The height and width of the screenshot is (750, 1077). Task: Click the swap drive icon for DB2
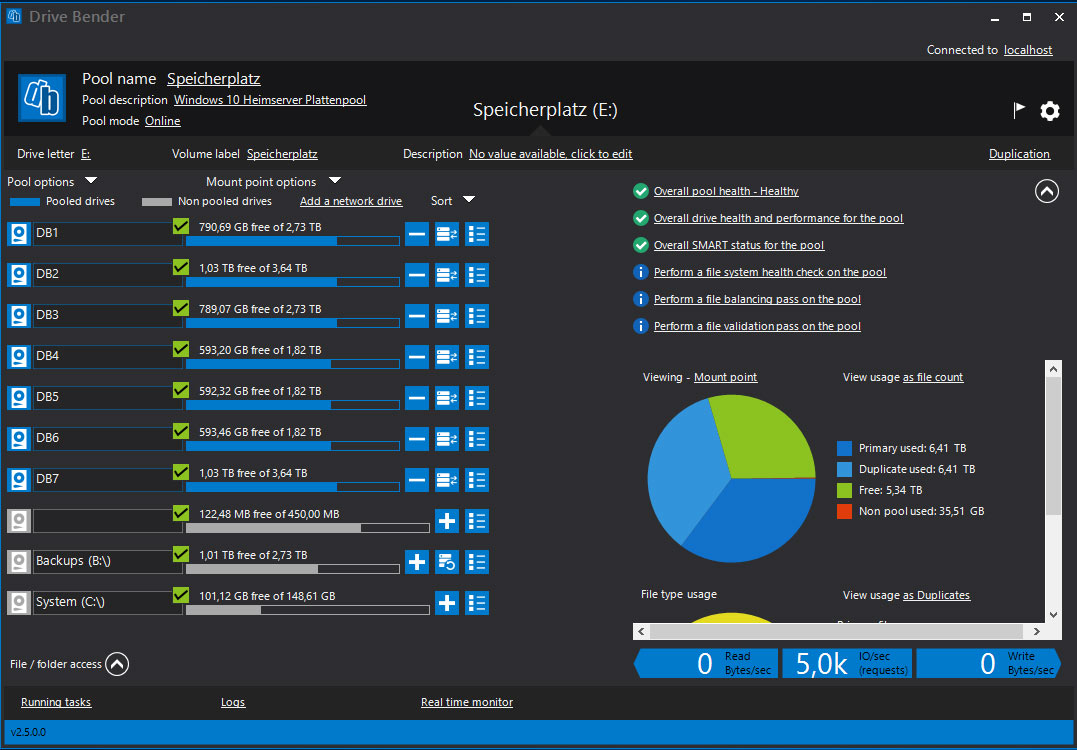tap(446, 275)
